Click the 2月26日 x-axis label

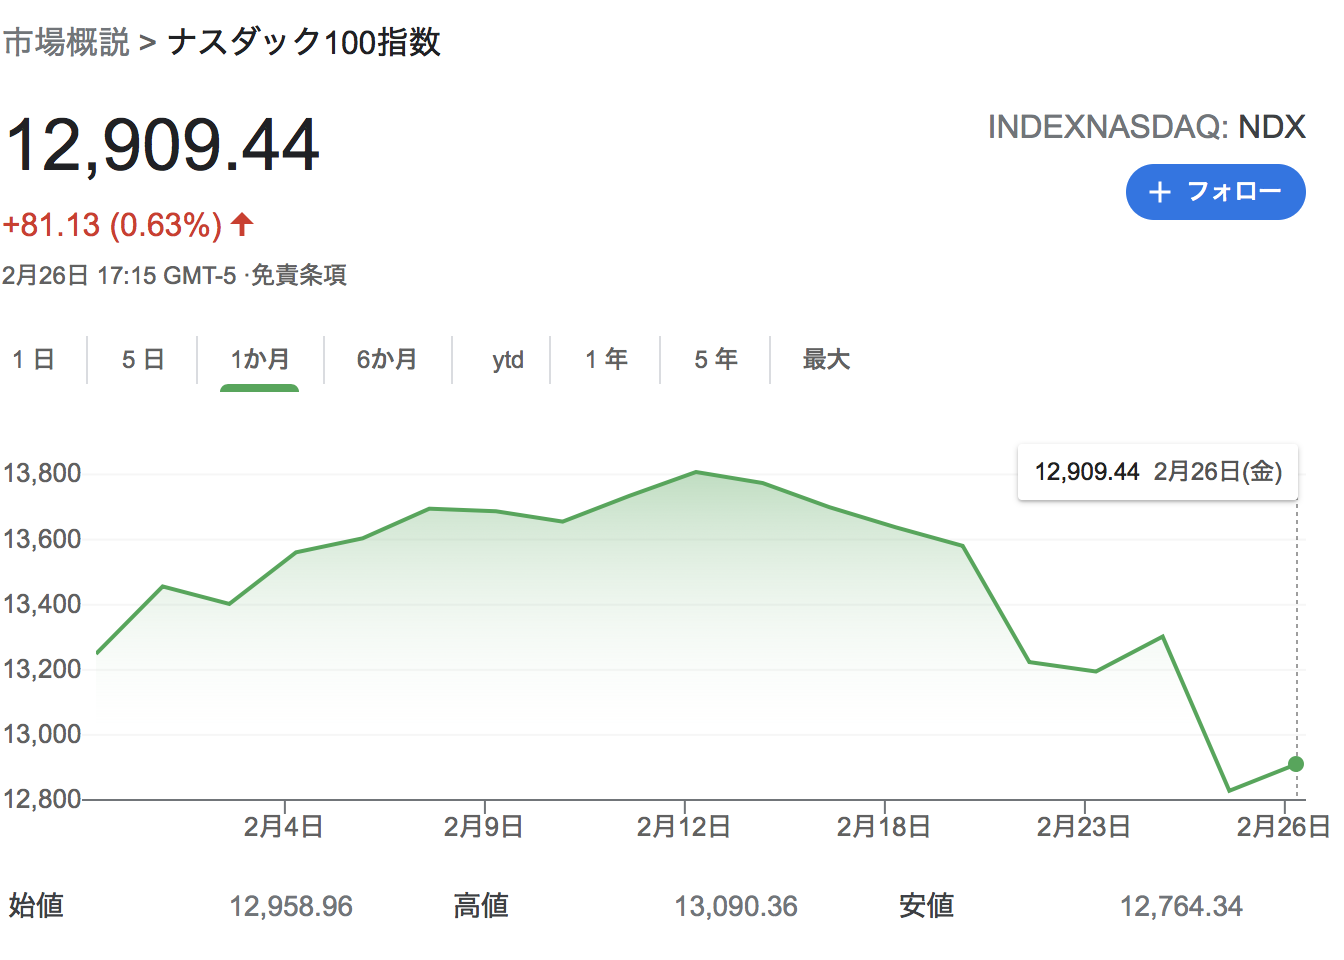(1284, 826)
